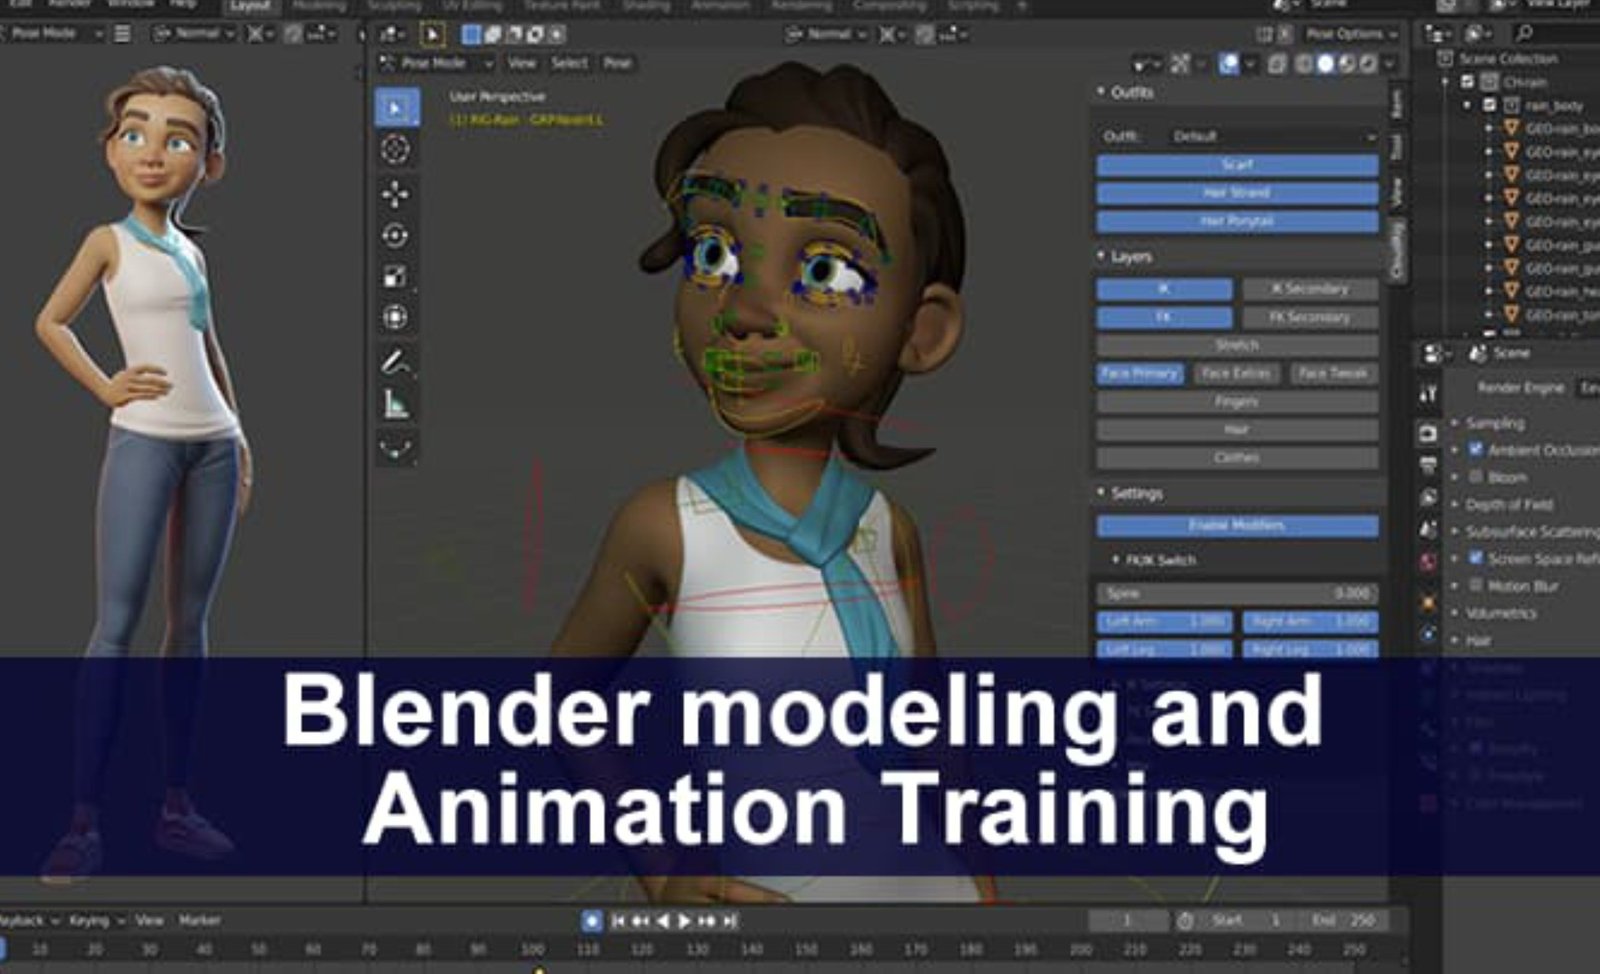Select the Cursor tool in viewport toolbar
Viewport: 1600px width, 974px height.
tap(395, 150)
